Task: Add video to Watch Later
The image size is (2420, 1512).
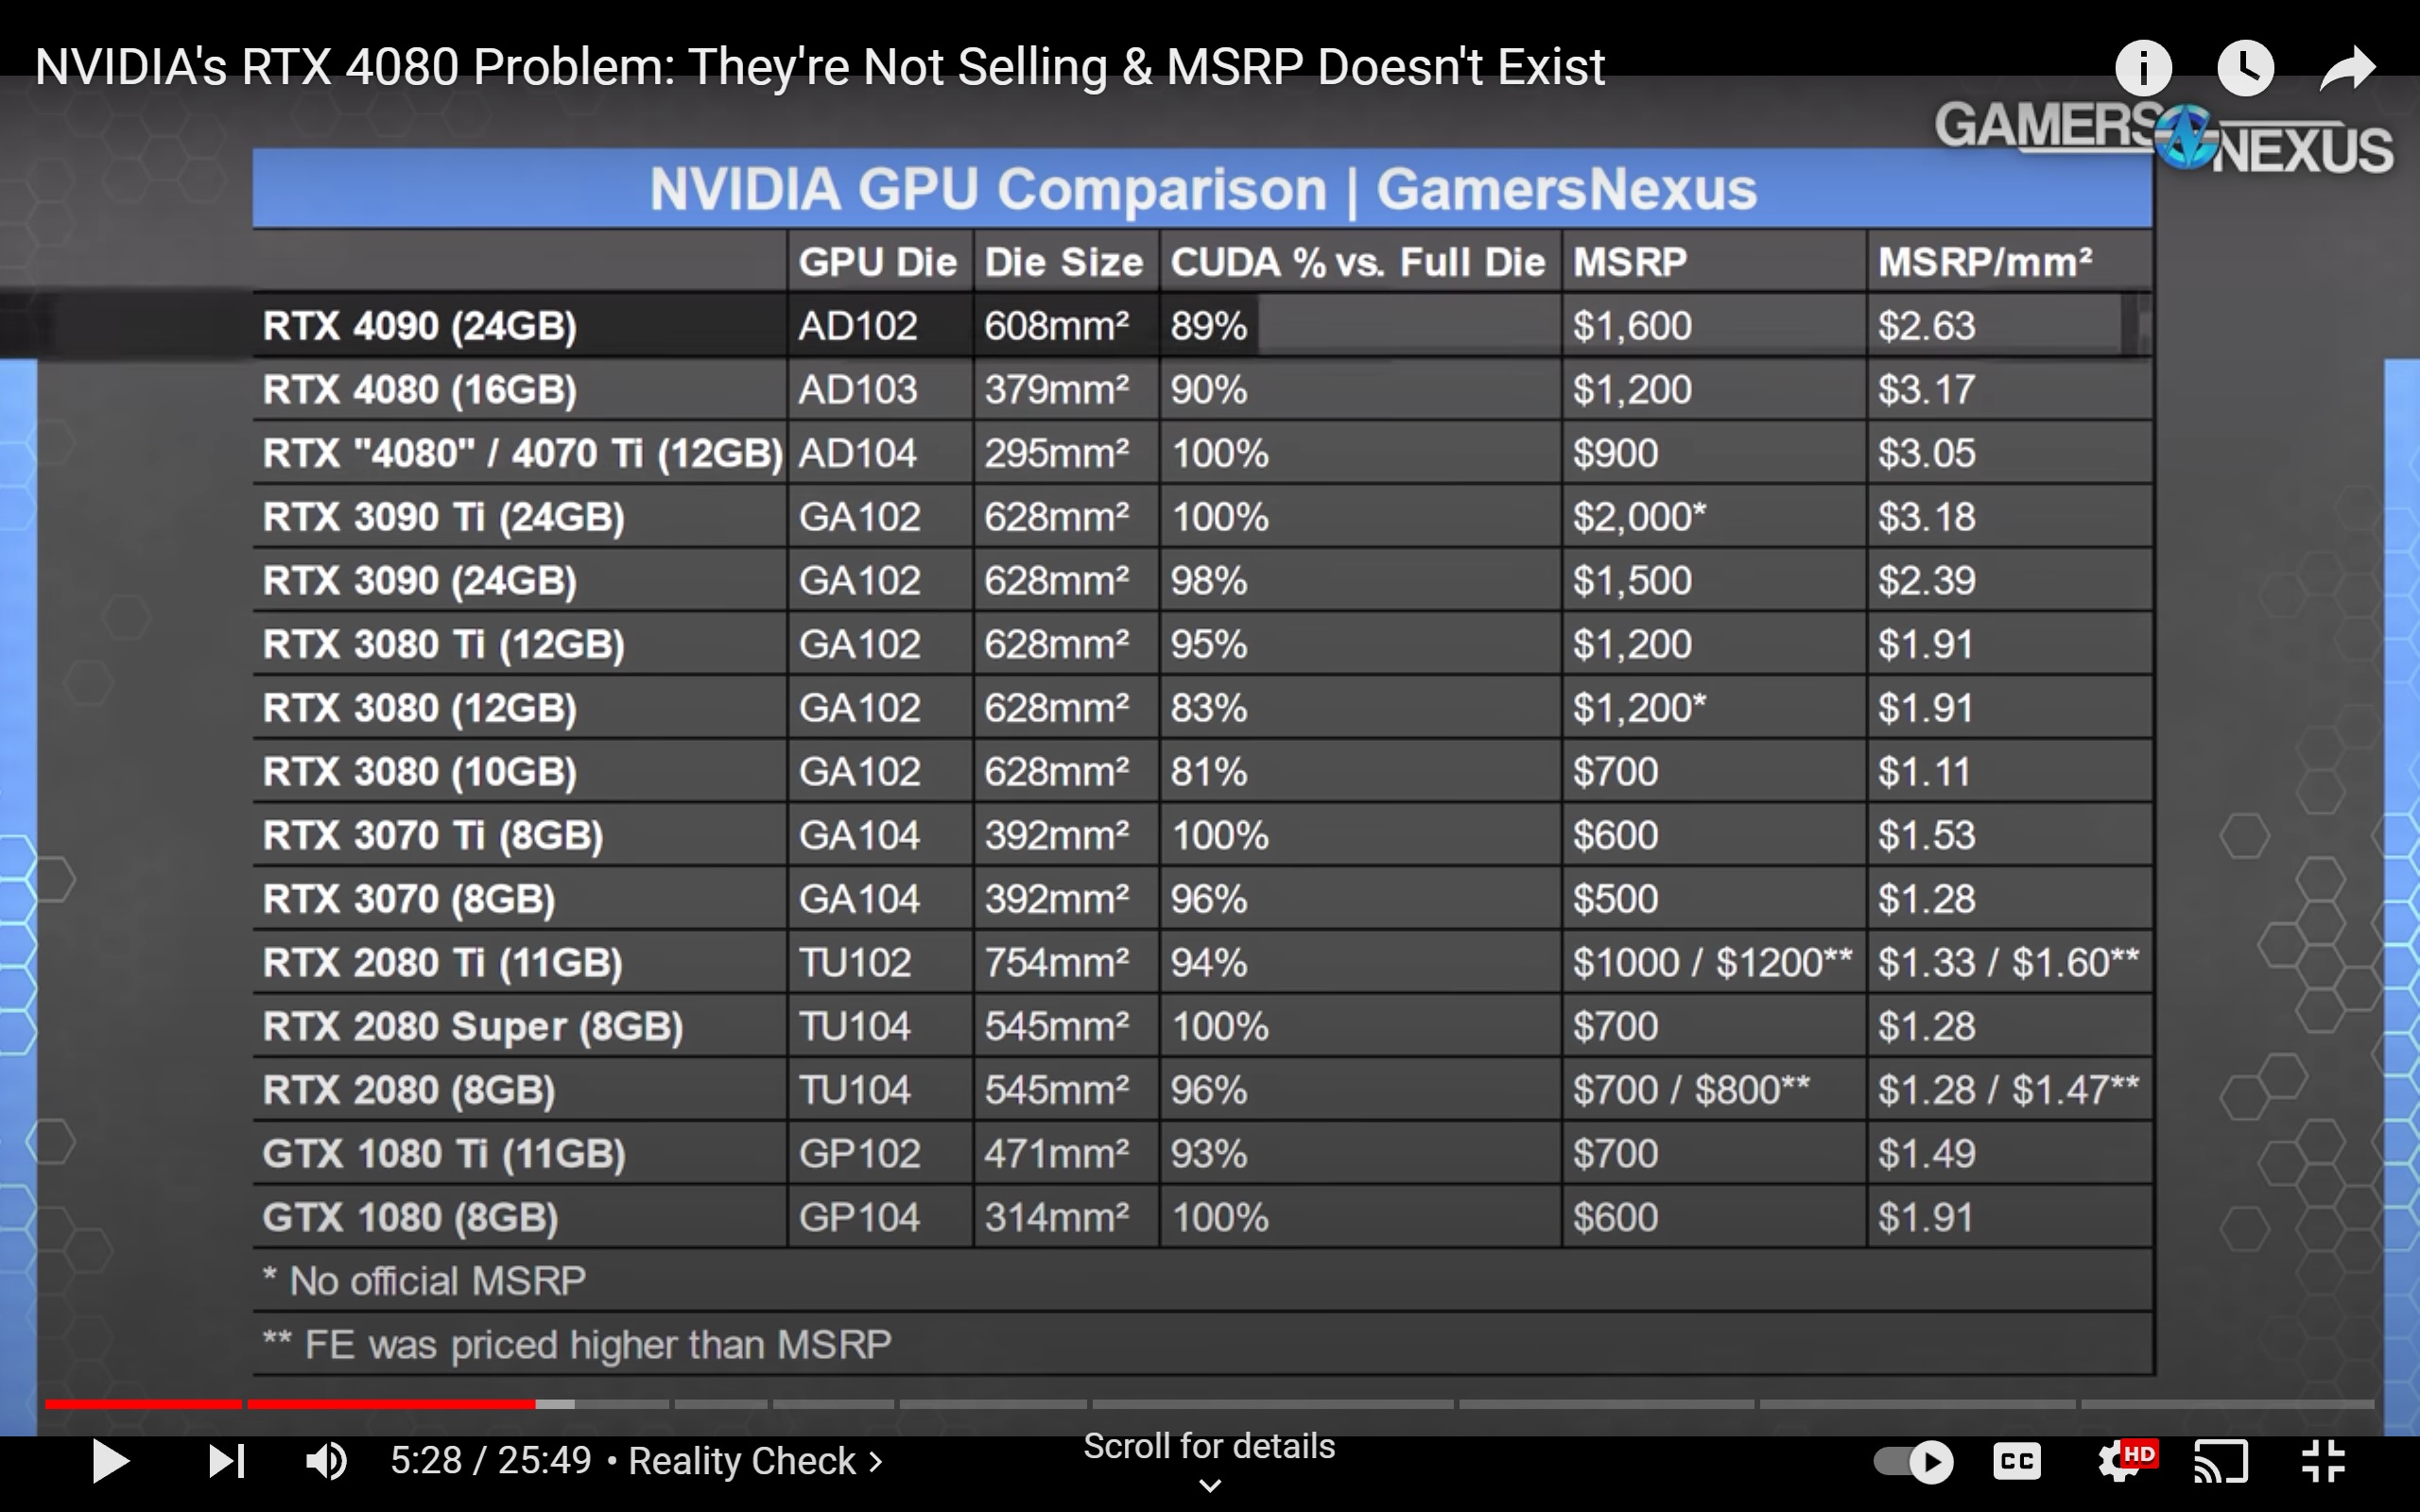Action: pos(2245,68)
